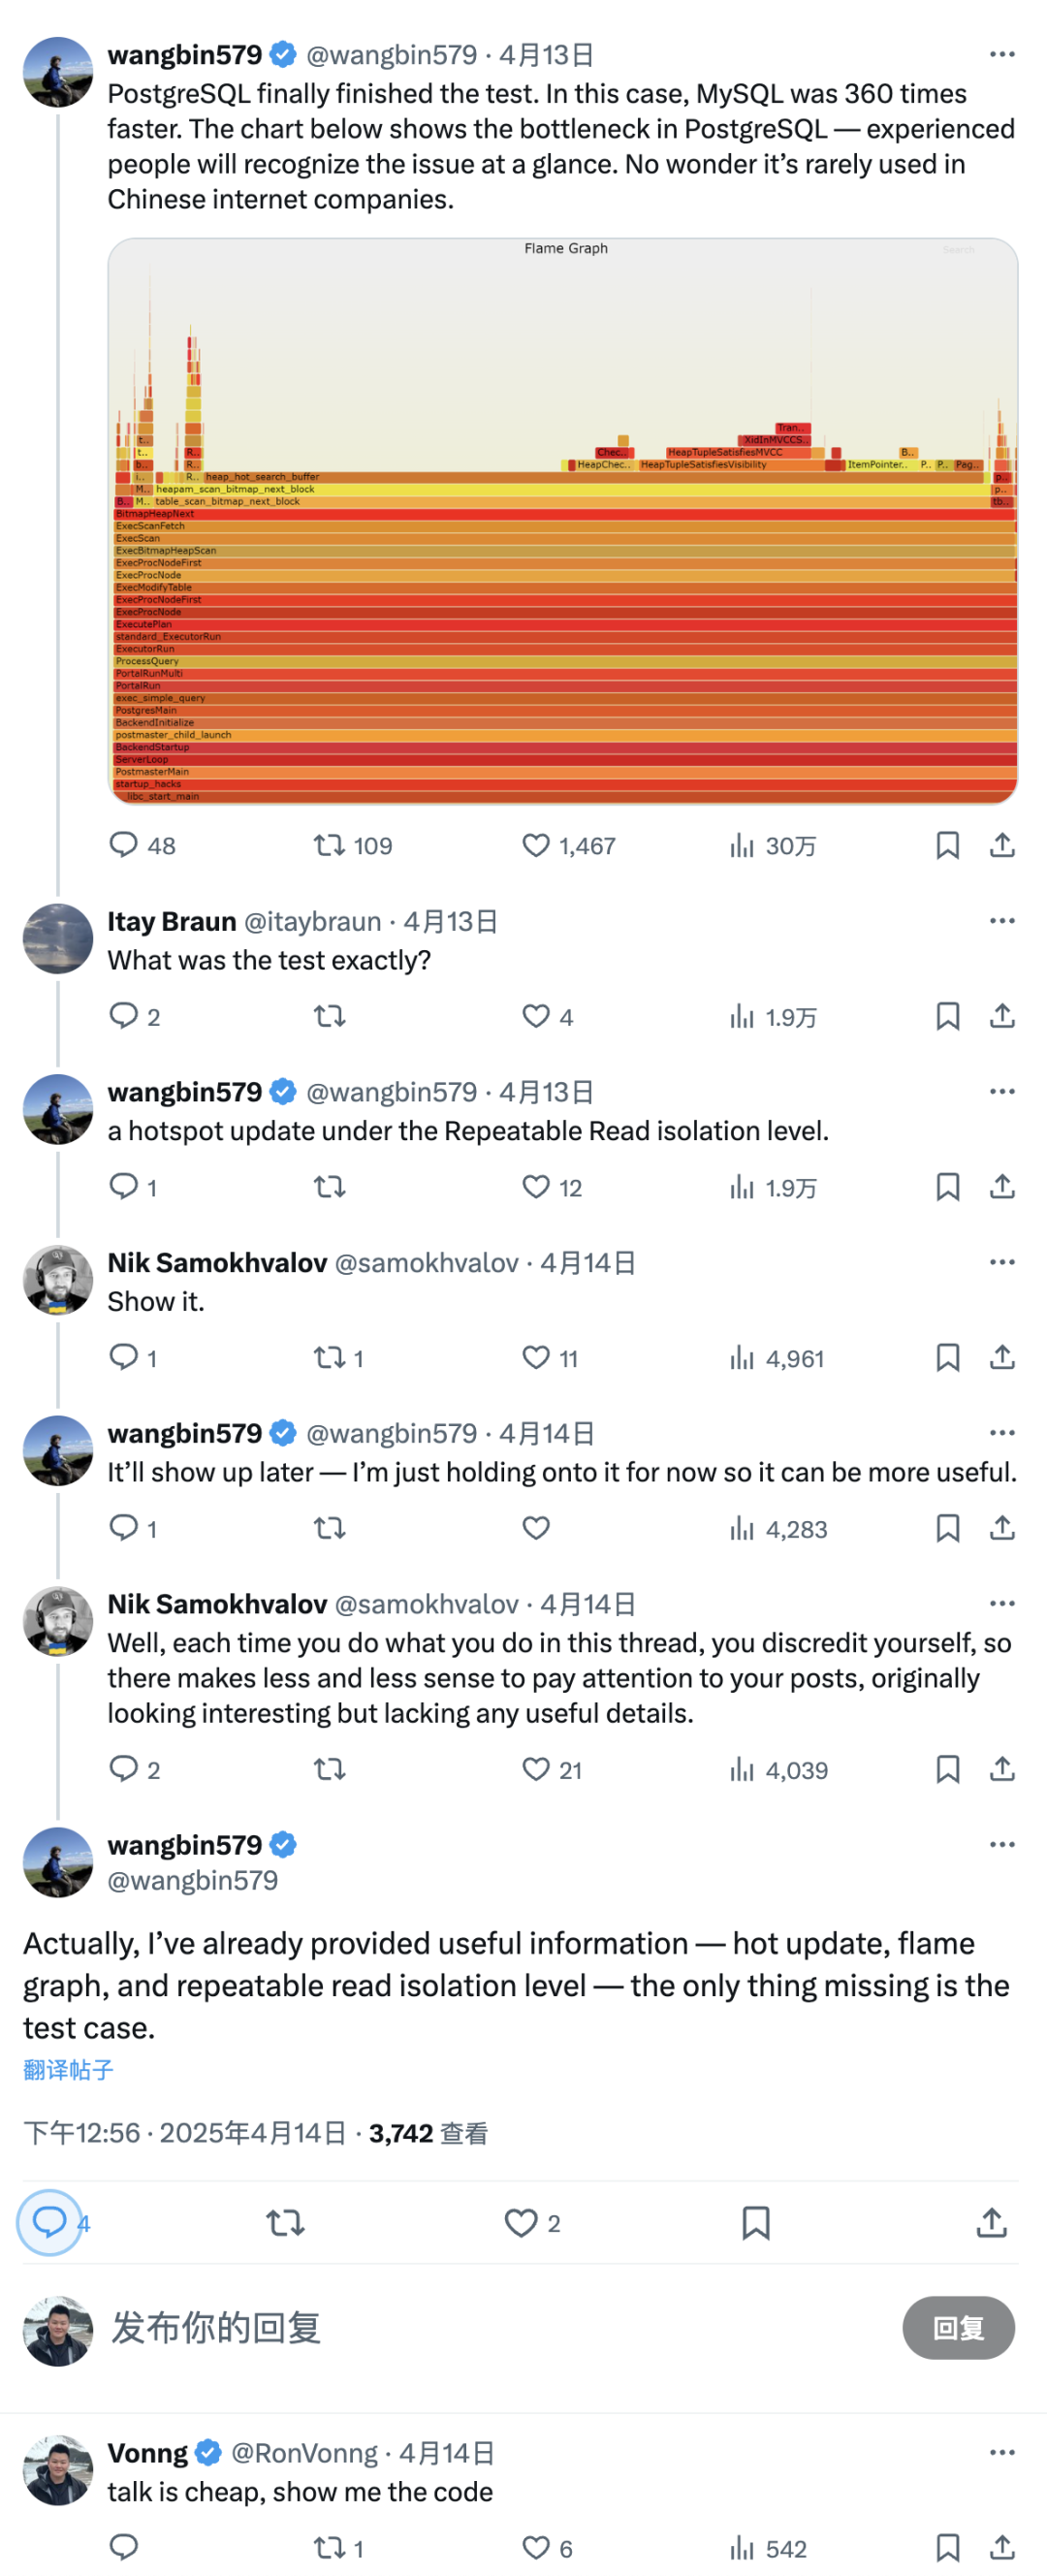
Task: Like the PostgreSQL flame graph post
Action: coord(536,846)
